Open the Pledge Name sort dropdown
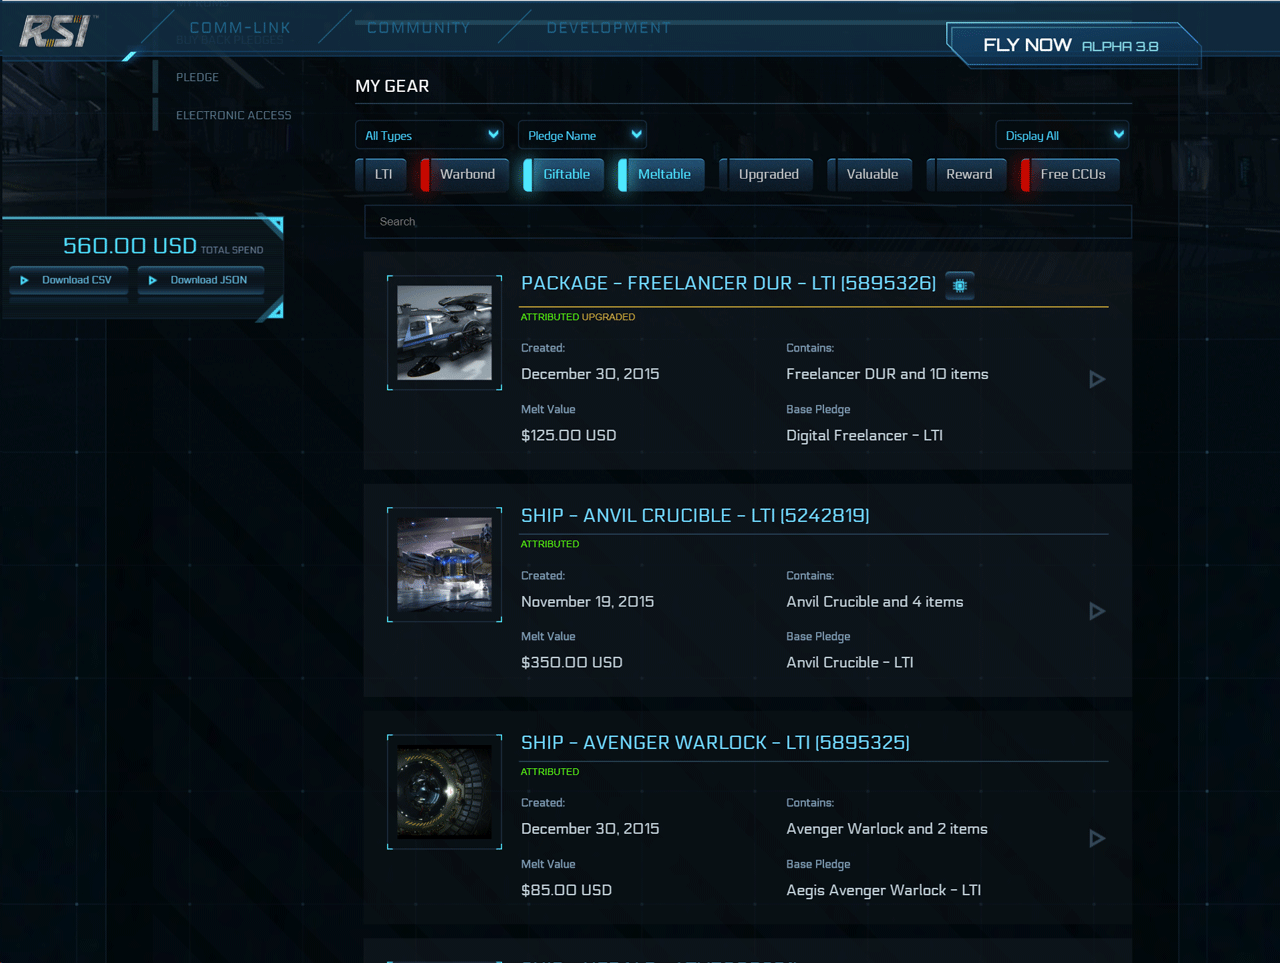The width and height of the screenshot is (1280, 963). (x=582, y=135)
